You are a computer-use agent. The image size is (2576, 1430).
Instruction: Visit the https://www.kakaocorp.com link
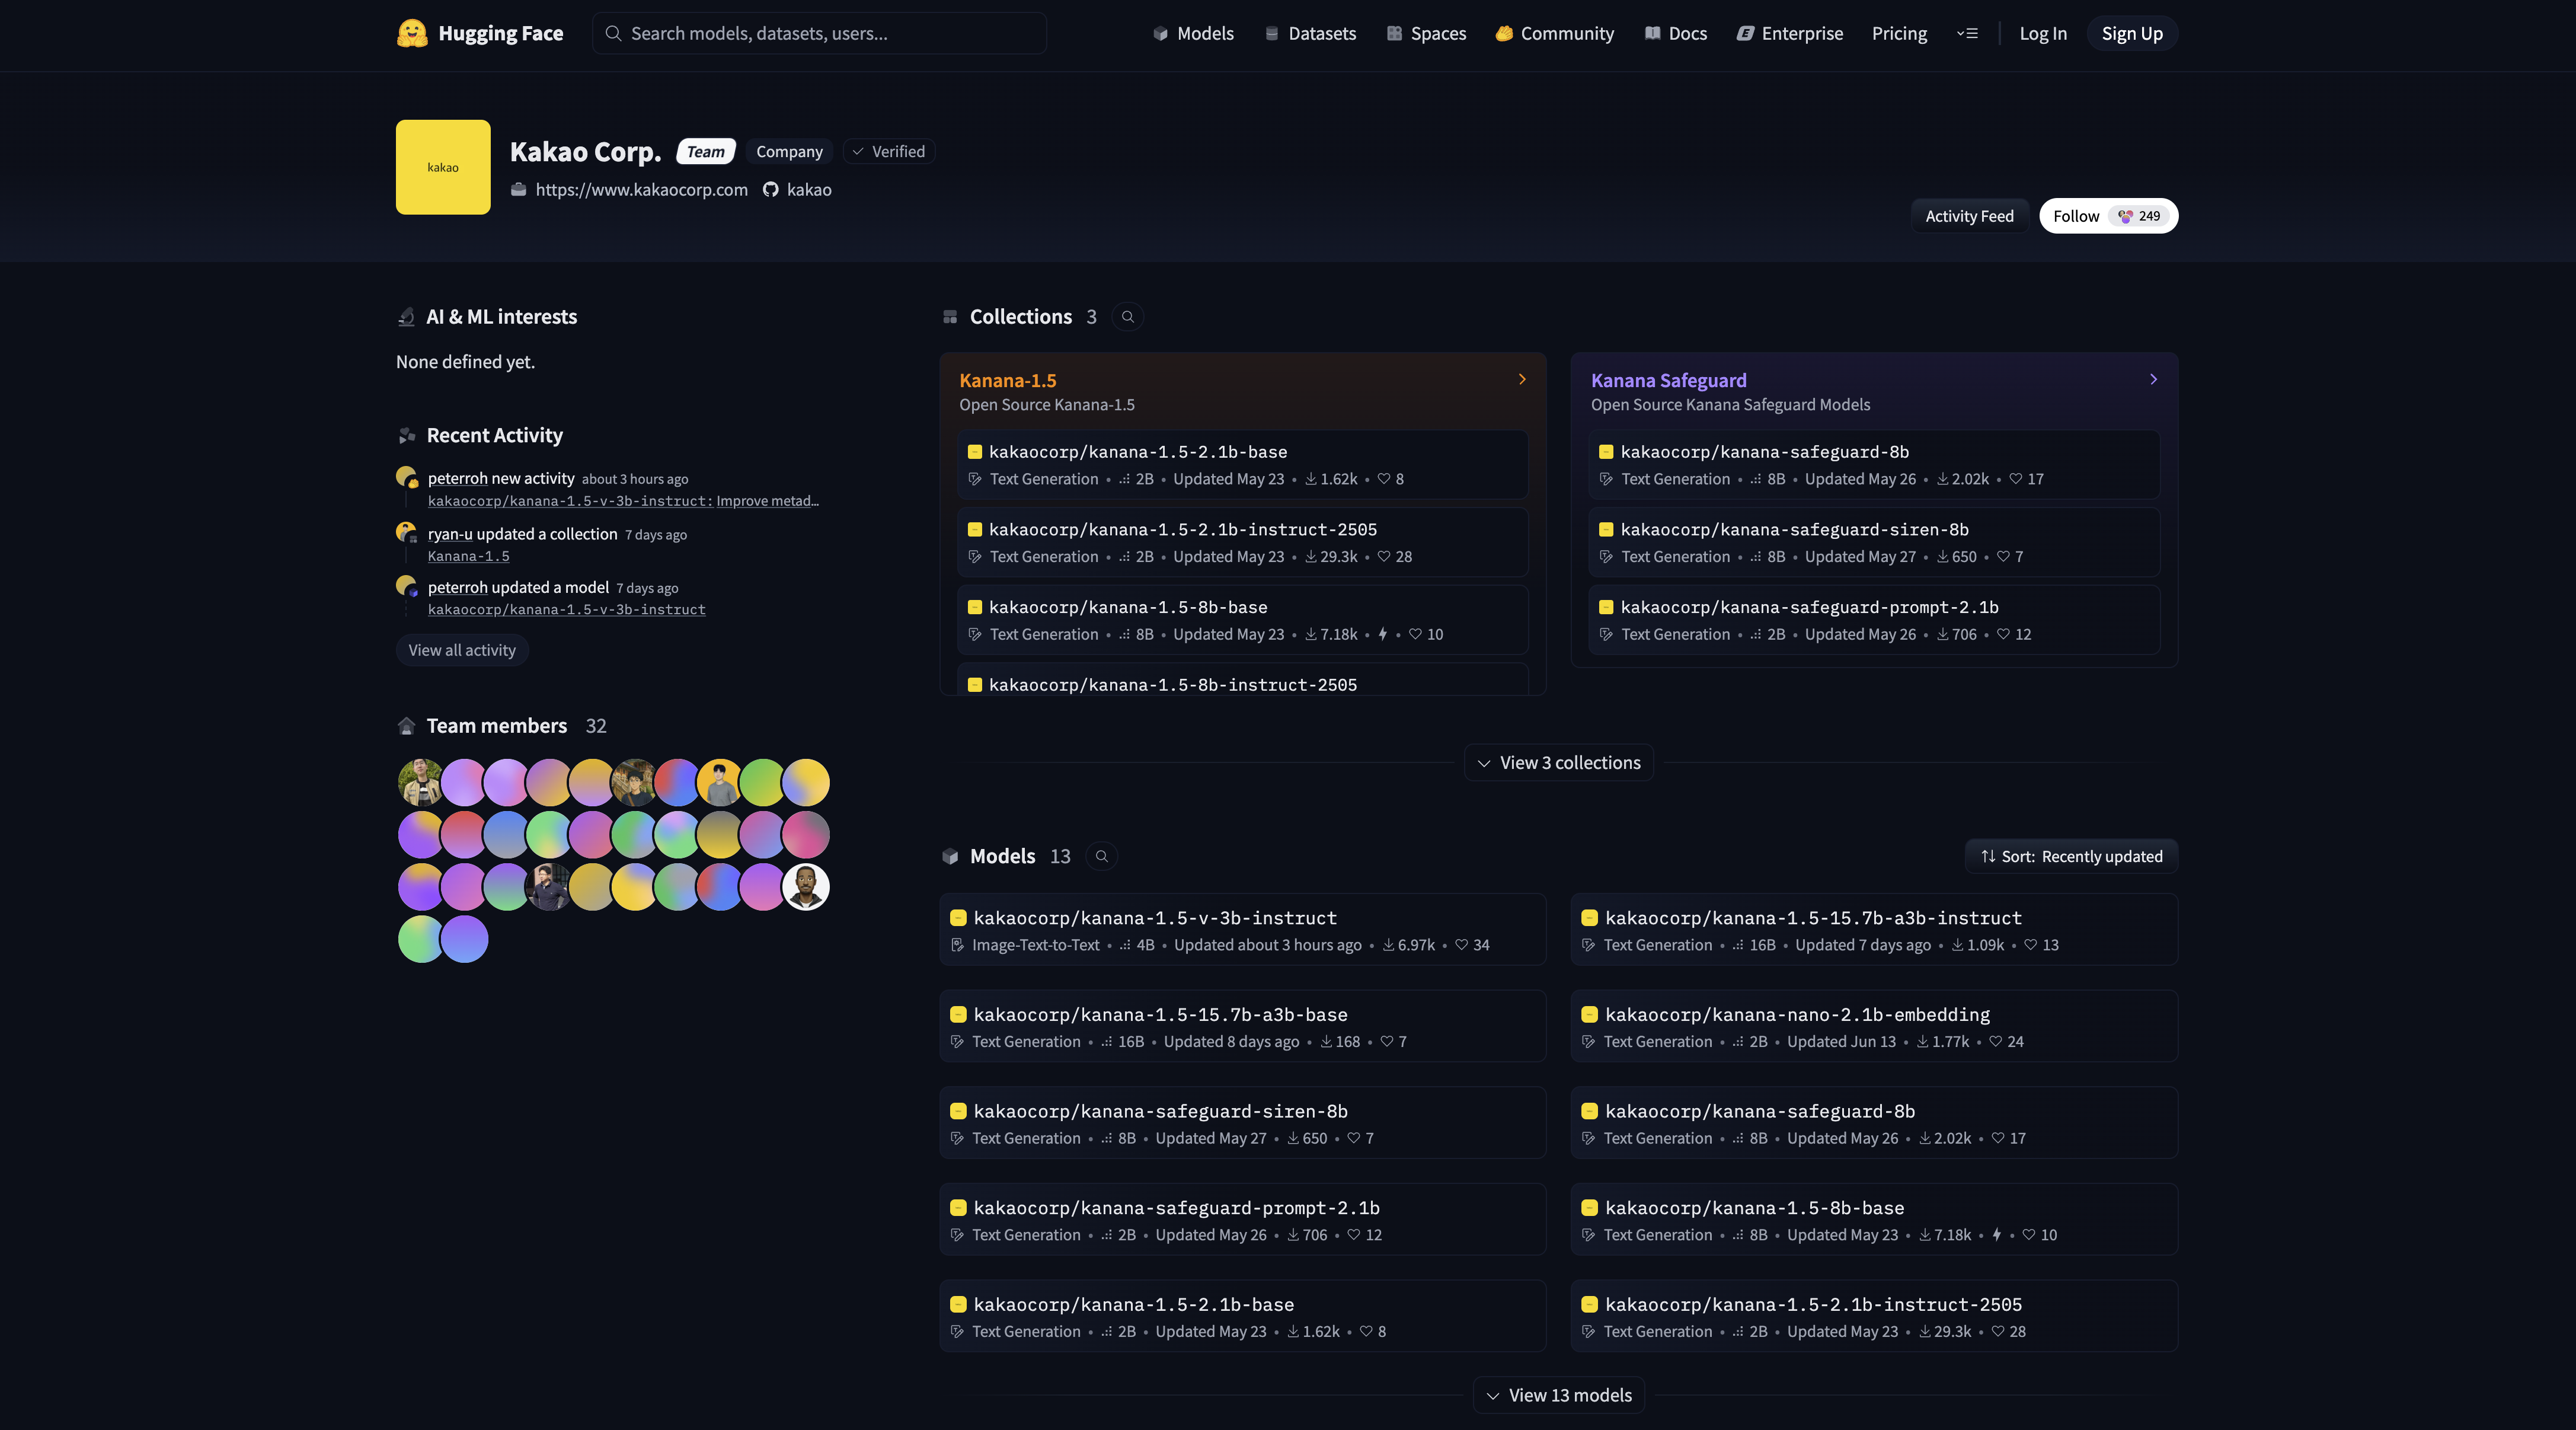coord(641,190)
